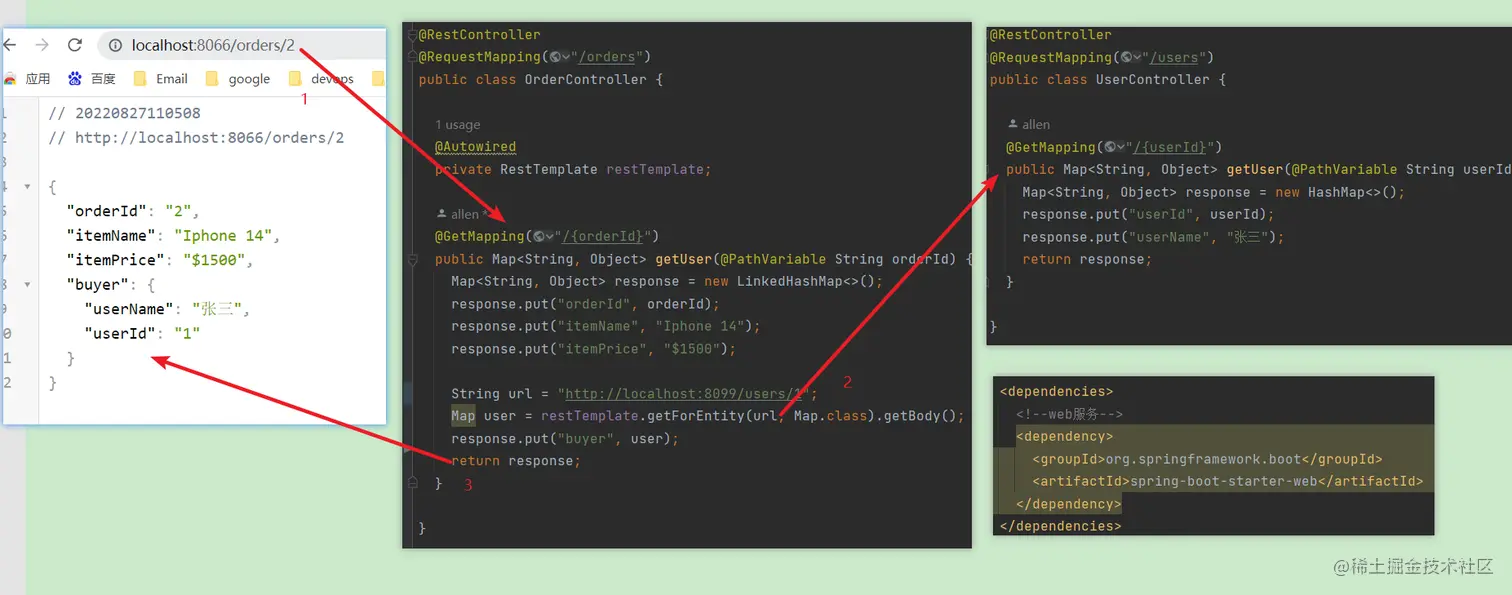Click the // http://localhost:8066/orders/2 comment
The width and height of the screenshot is (1512, 595).
[196, 138]
